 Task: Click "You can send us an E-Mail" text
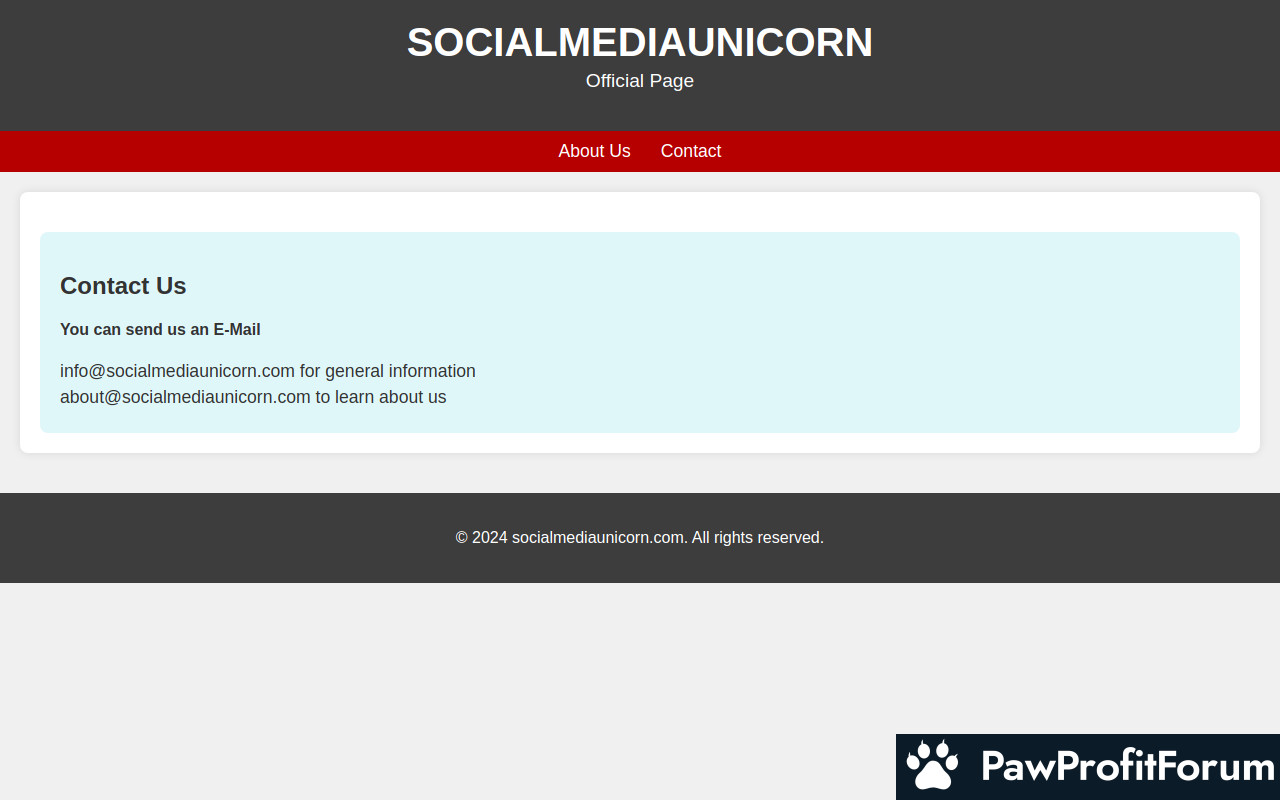point(160,330)
